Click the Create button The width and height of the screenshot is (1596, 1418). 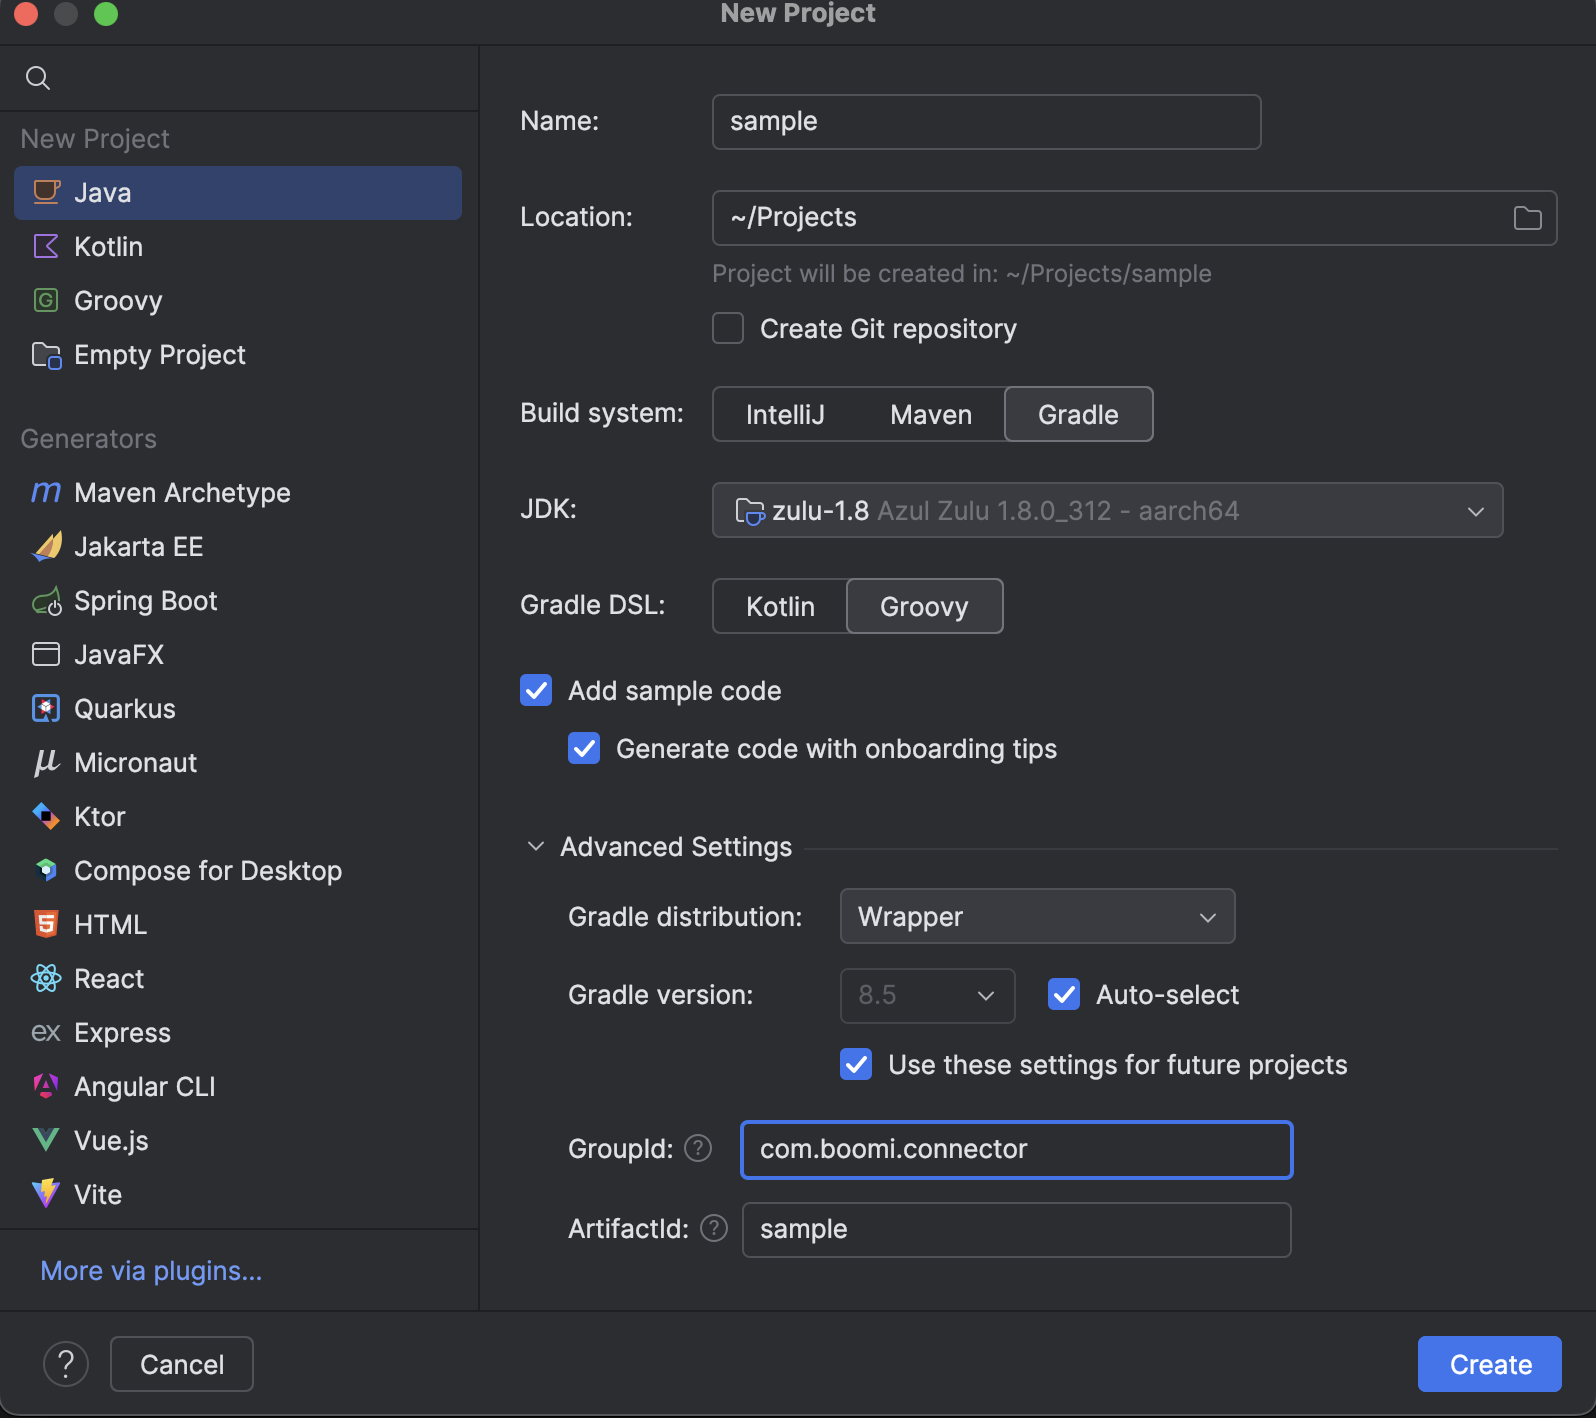1489,1364
